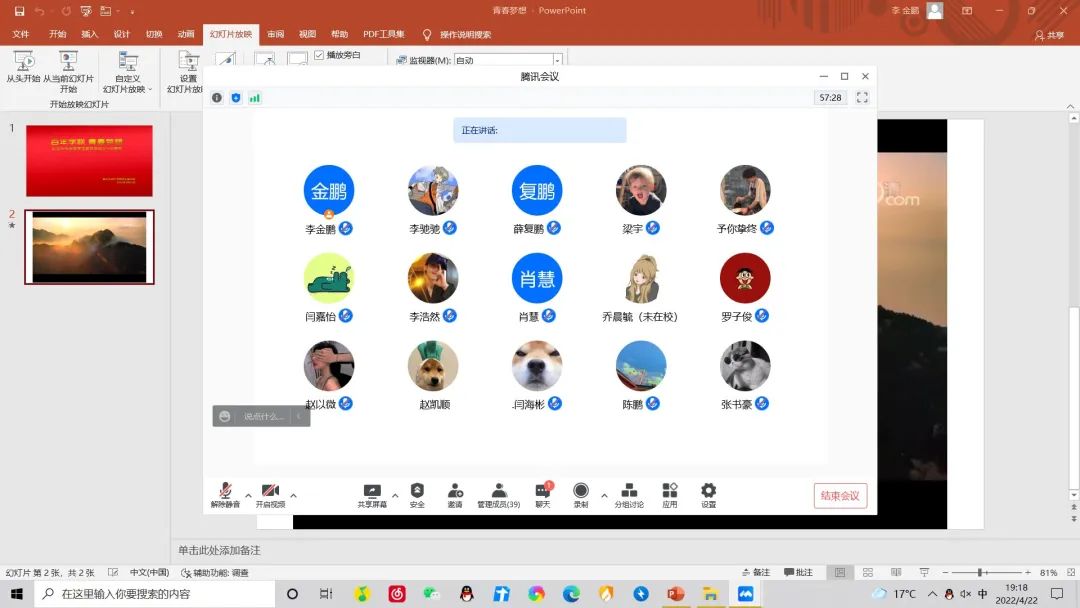Open 管理成员 member management
Viewport: 1080px width, 608px height.
[498, 494]
